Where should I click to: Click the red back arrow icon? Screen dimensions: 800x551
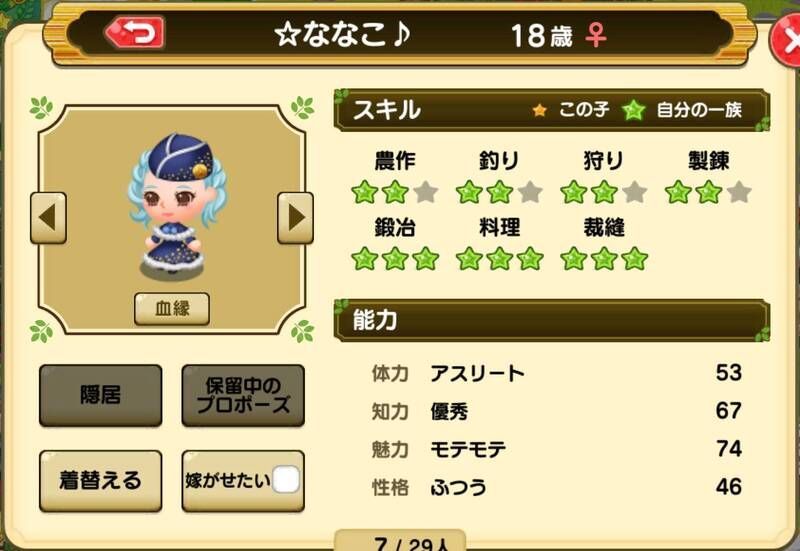(x=135, y=33)
